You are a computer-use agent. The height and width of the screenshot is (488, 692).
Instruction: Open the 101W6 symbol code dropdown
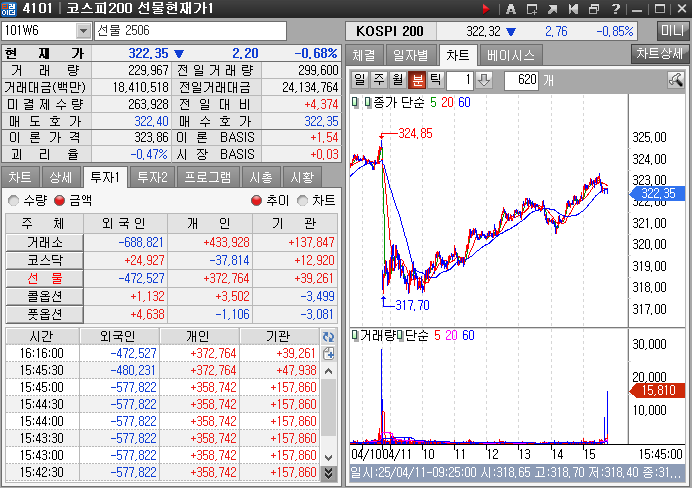tap(83, 31)
